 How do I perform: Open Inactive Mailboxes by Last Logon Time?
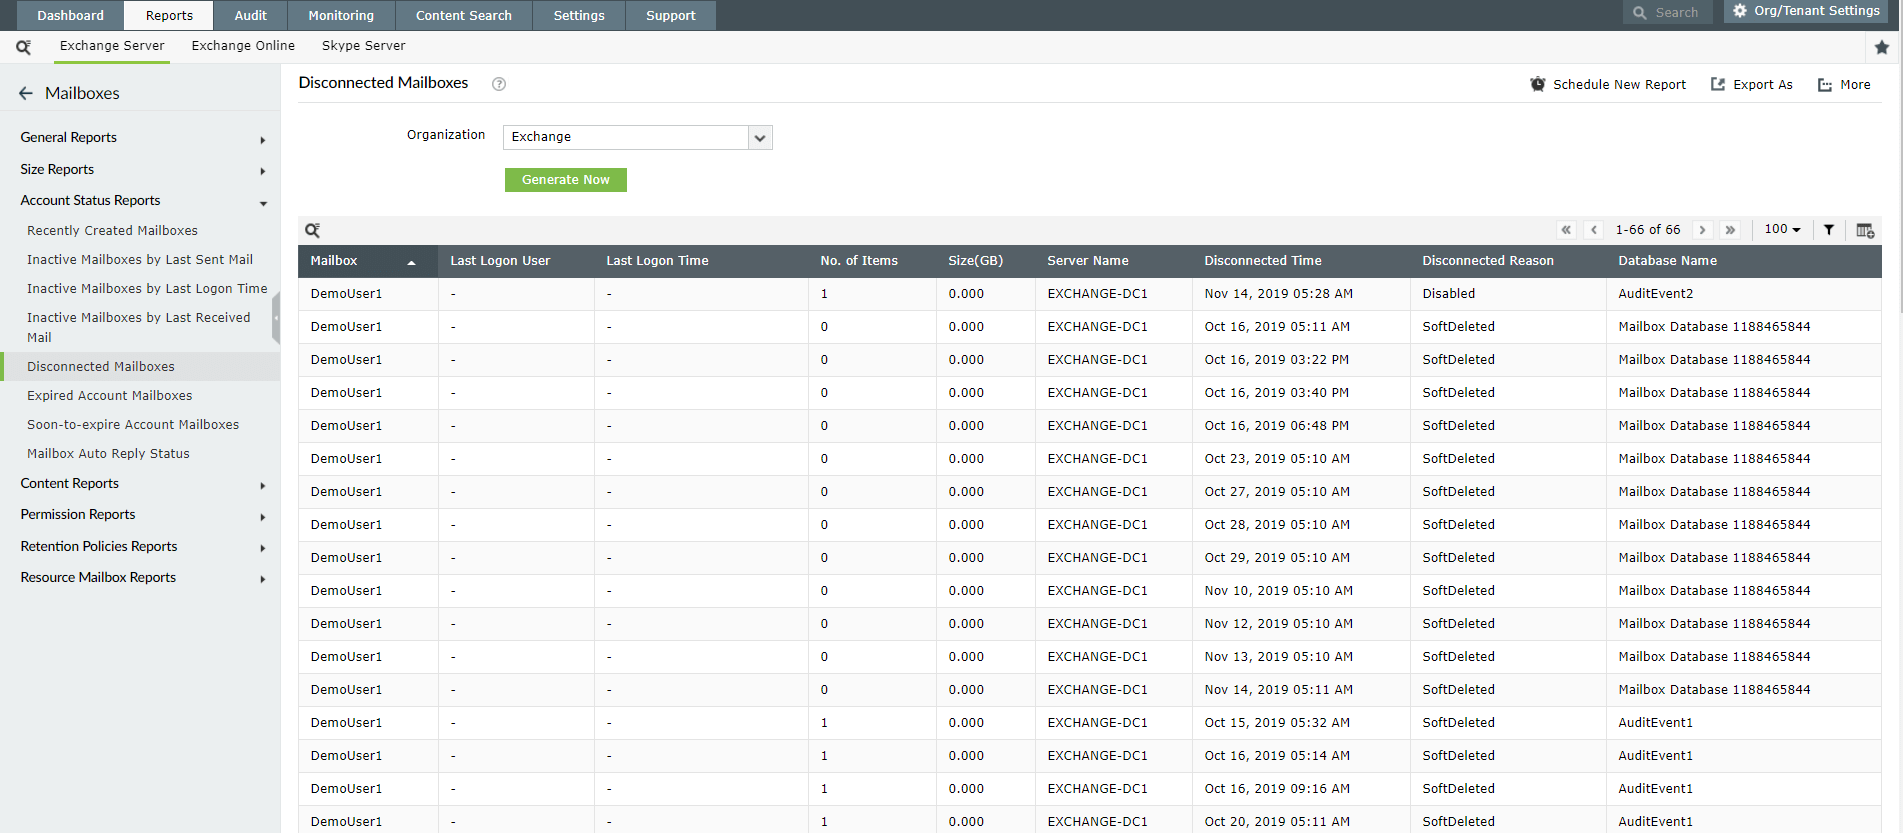(147, 289)
